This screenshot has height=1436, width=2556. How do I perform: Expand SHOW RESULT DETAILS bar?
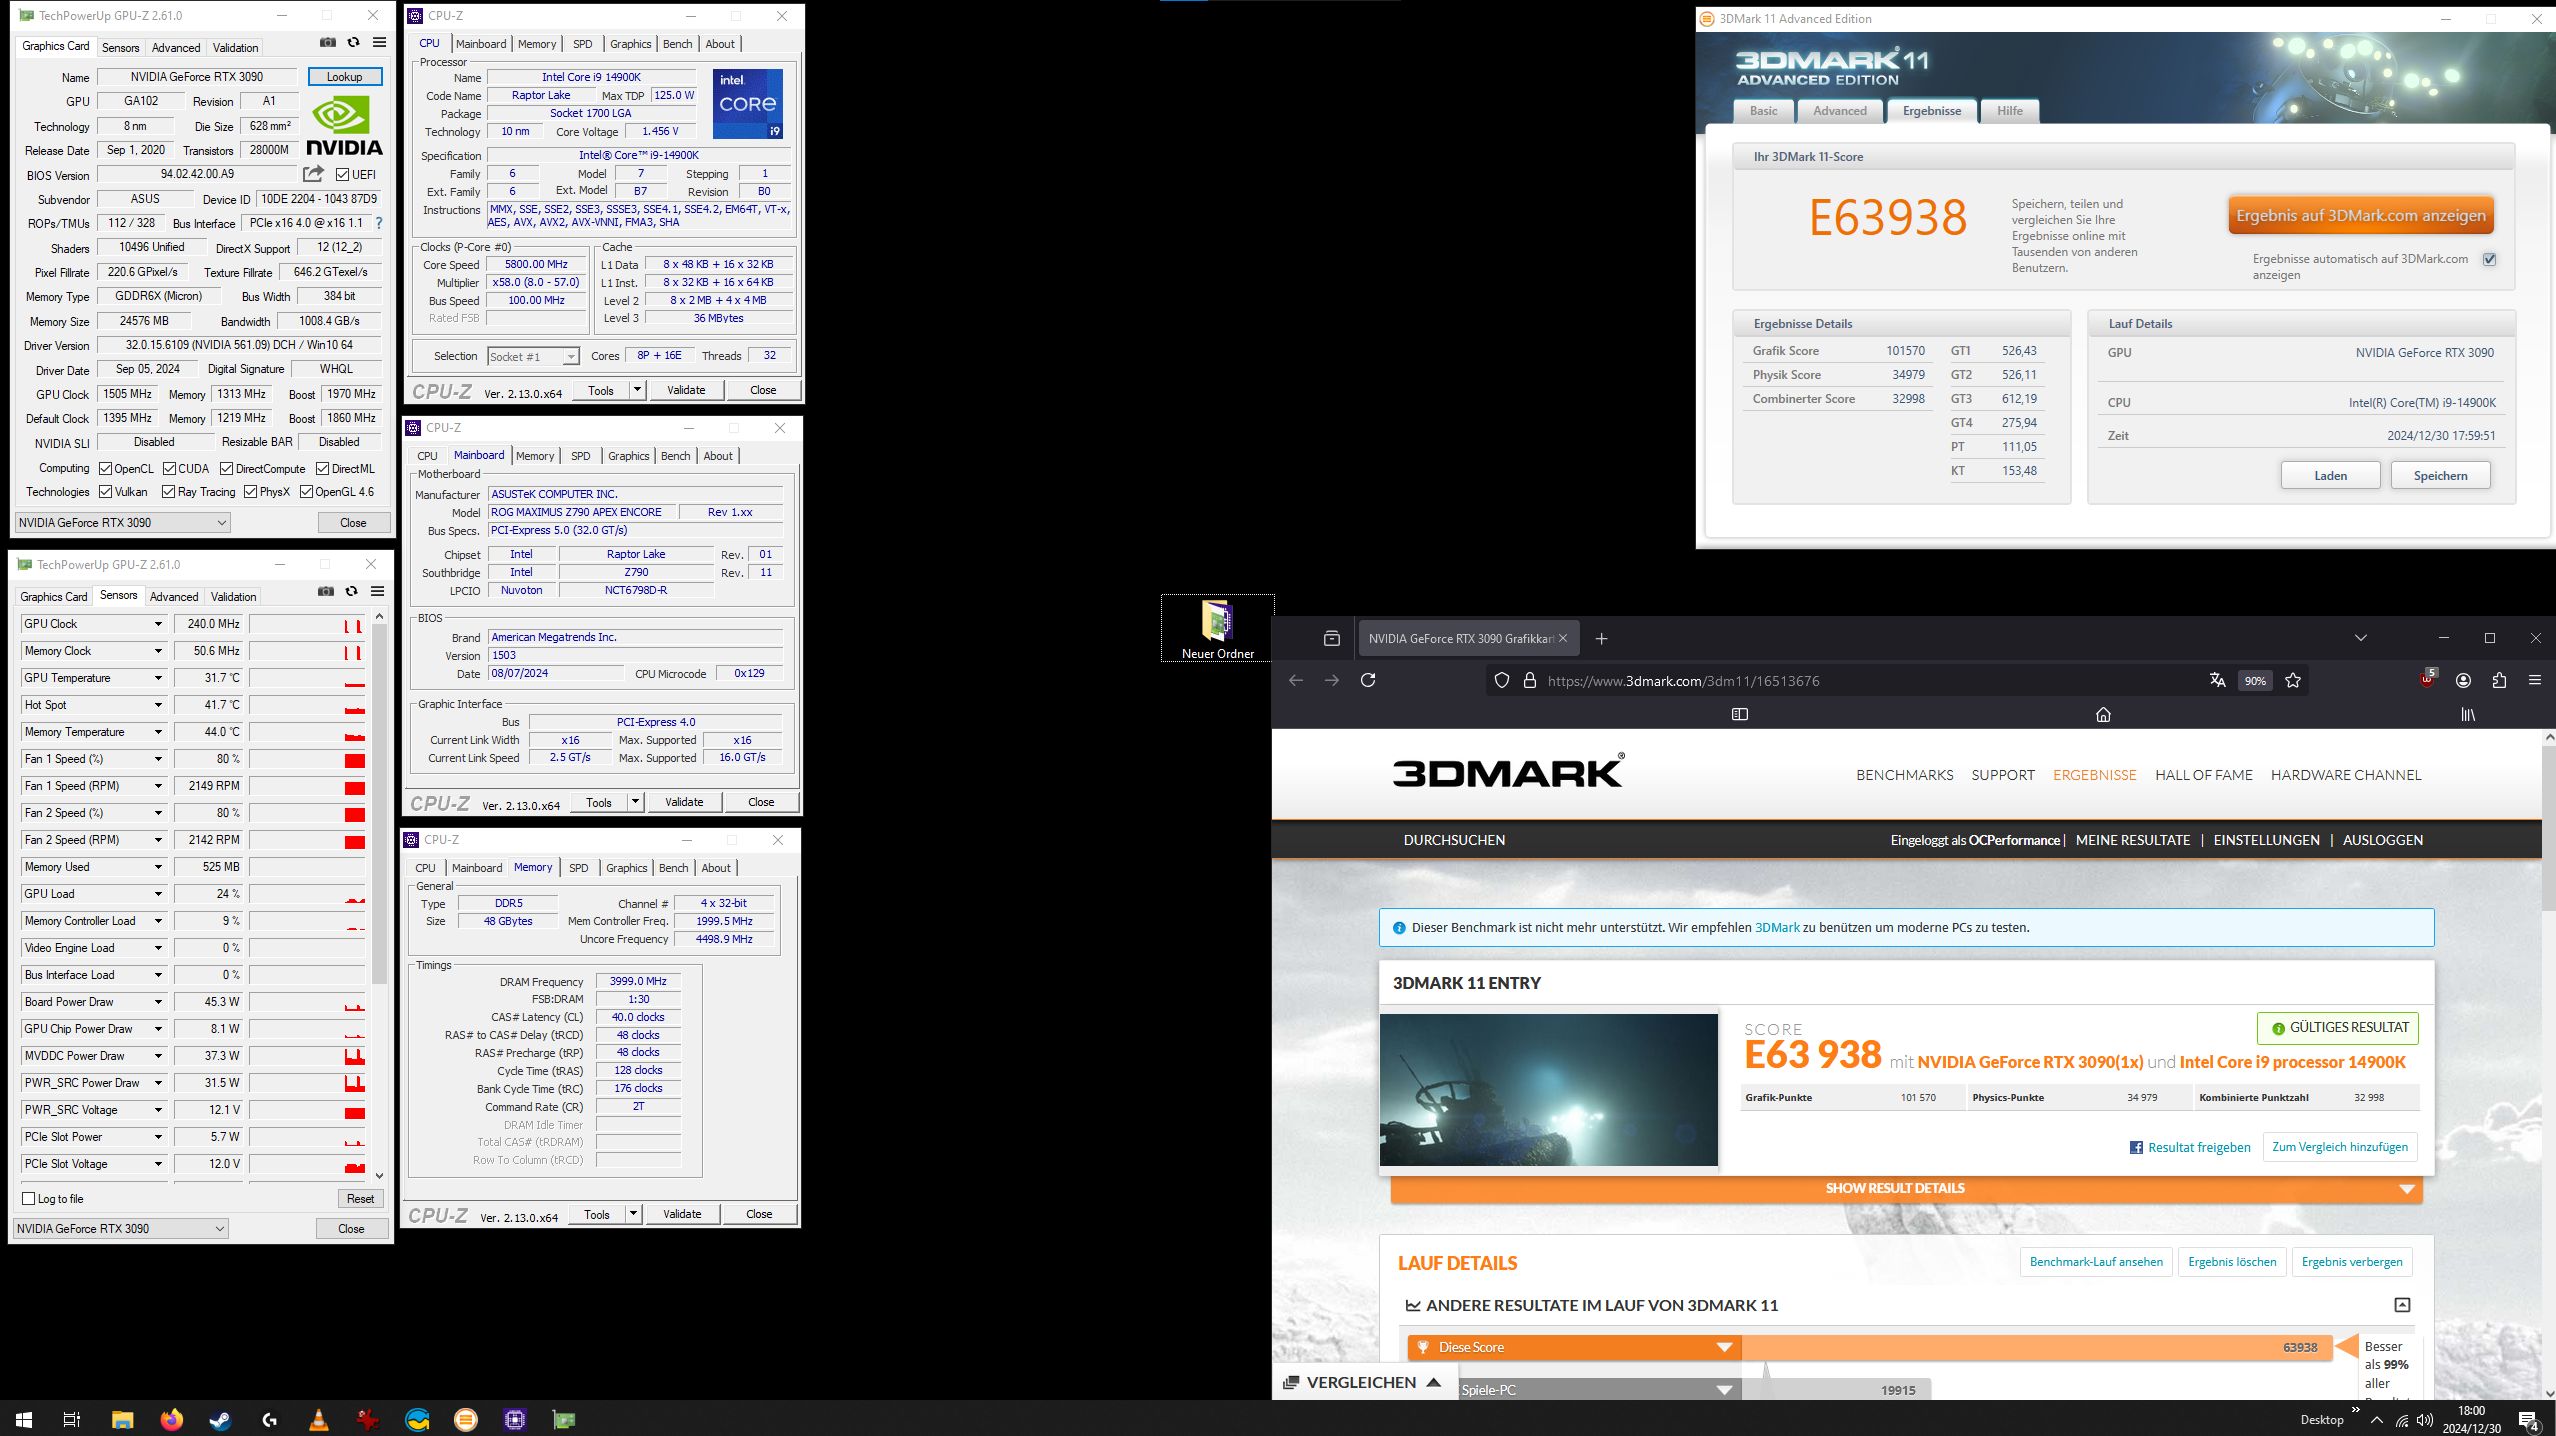(x=1906, y=1188)
